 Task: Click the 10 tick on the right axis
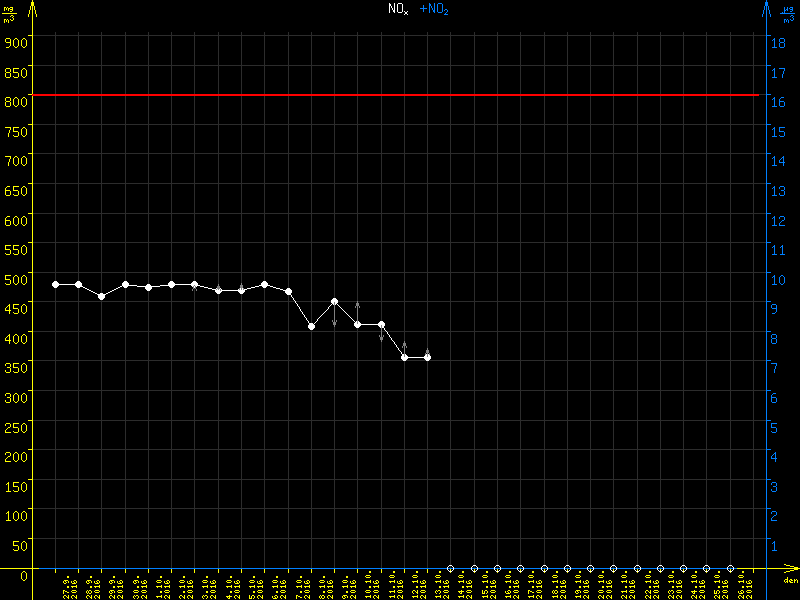(x=775, y=279)
